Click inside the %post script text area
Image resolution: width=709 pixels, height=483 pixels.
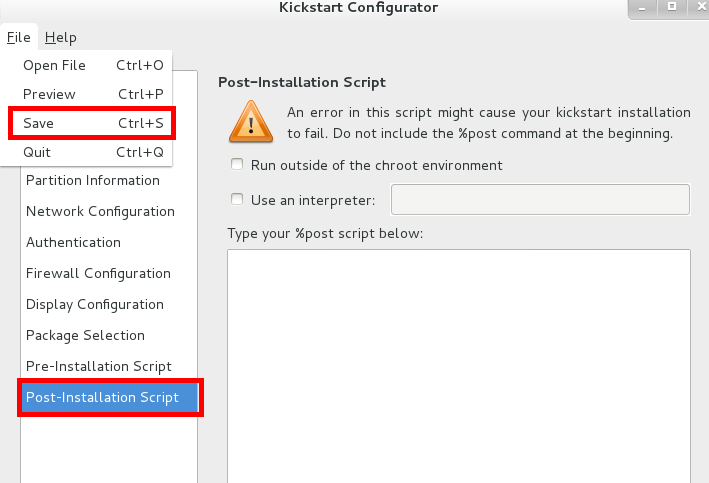tap(459, 366)
